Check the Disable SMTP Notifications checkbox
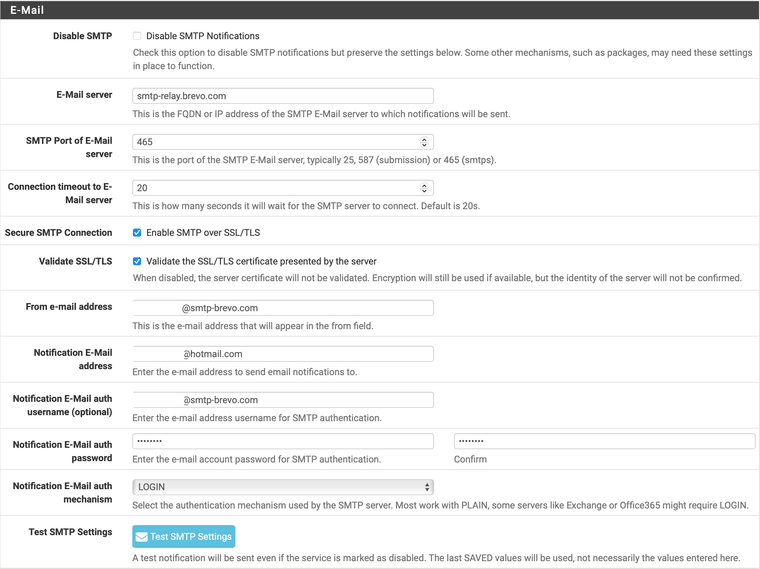760x569 pixels. click(x=137, y=36)
